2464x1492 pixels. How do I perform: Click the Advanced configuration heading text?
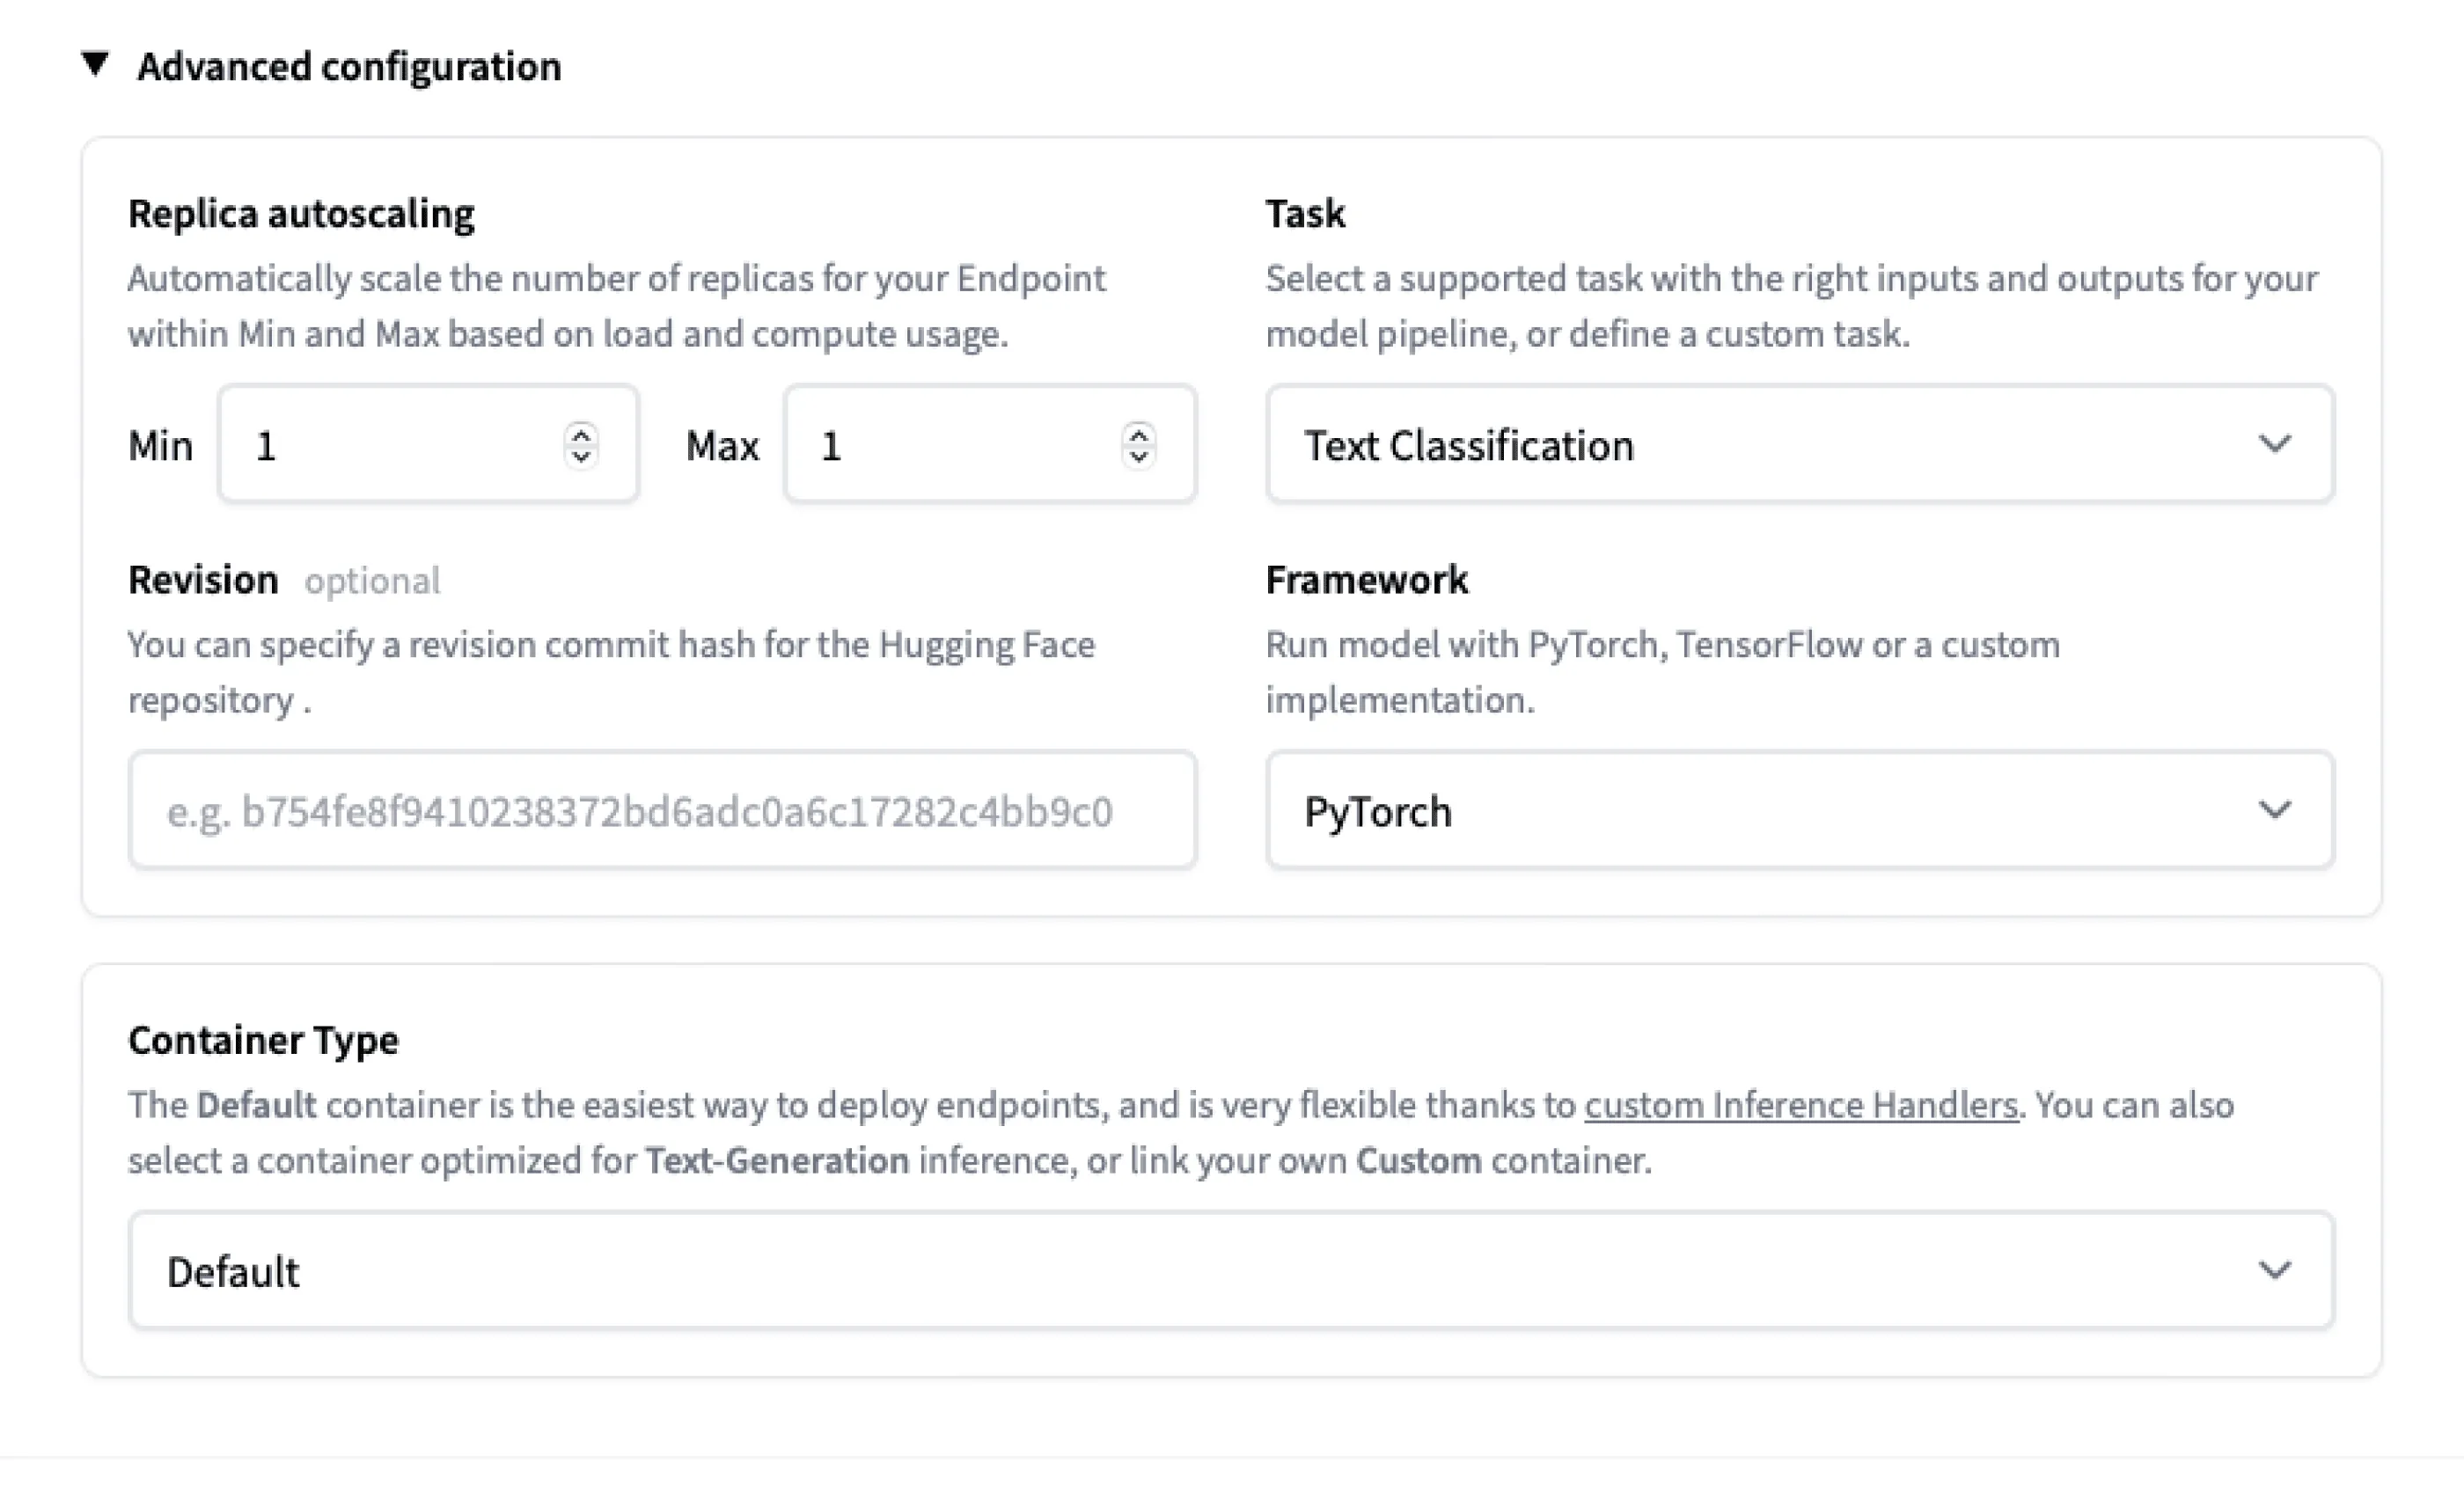point(349,67)
